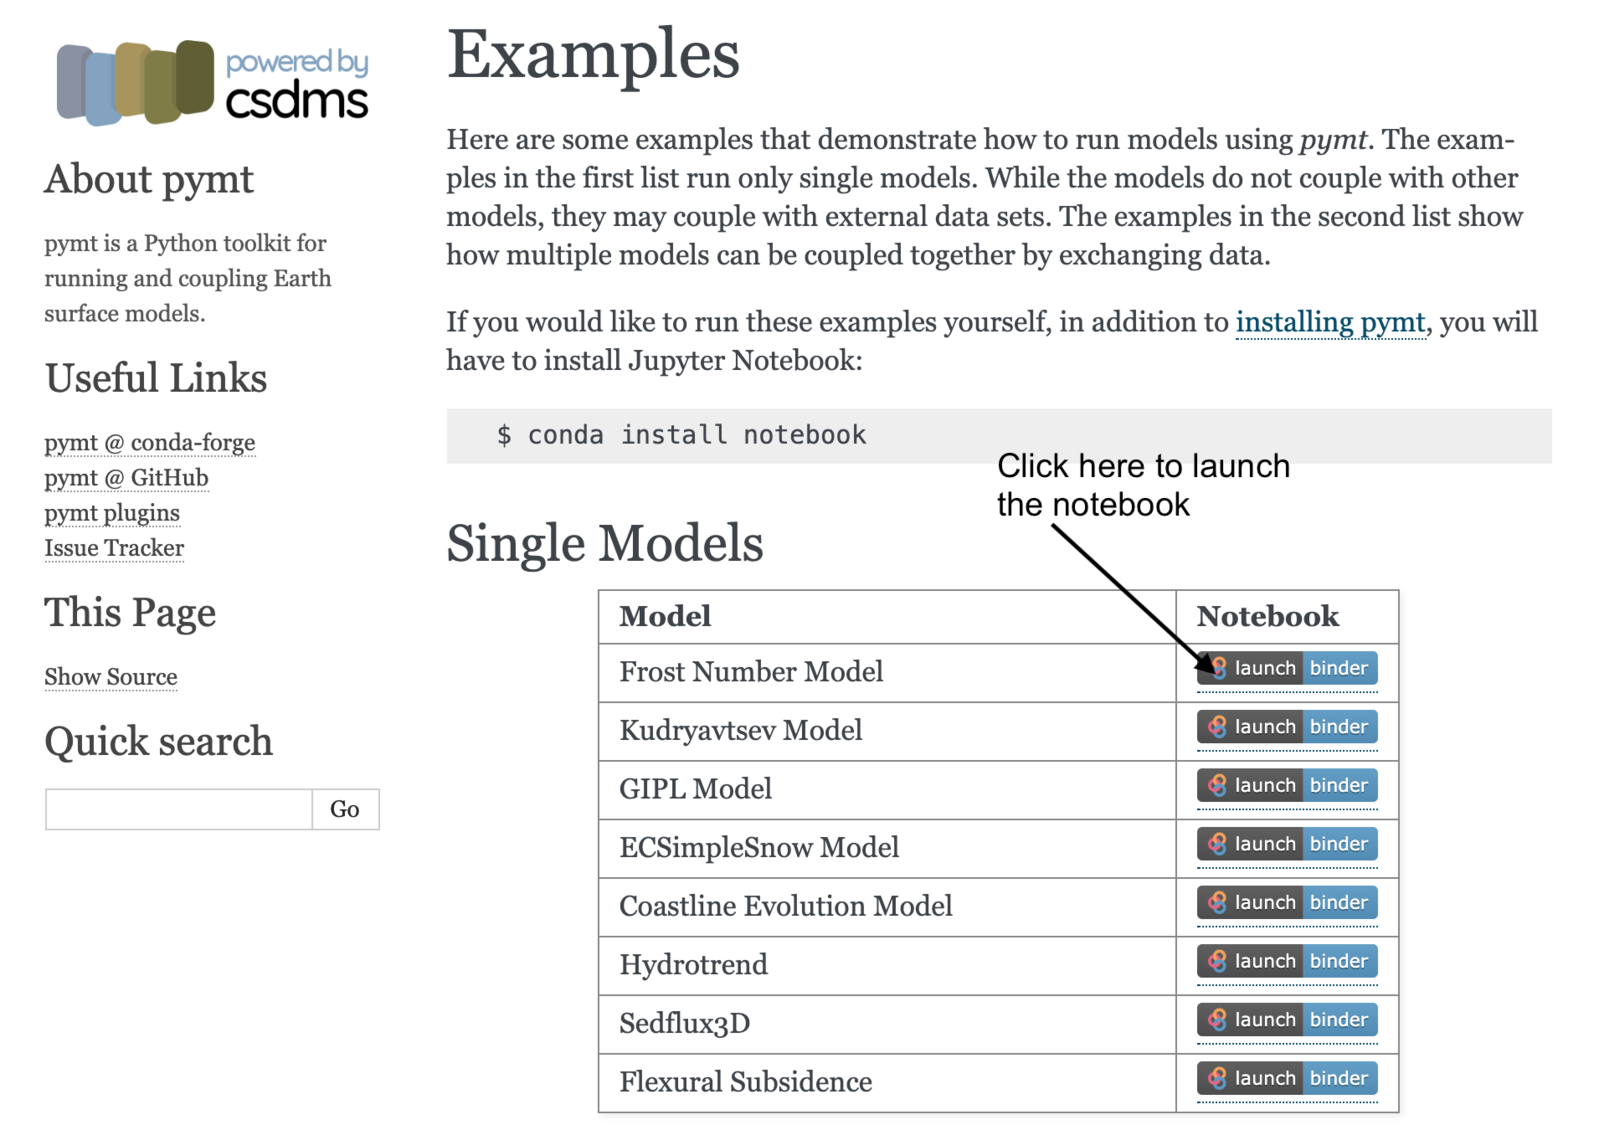The width and height of the screenshot is (1599, 1130).
Task: Launch binder for ECSimpleSnow Model
Action: (x=1287, y=844)
